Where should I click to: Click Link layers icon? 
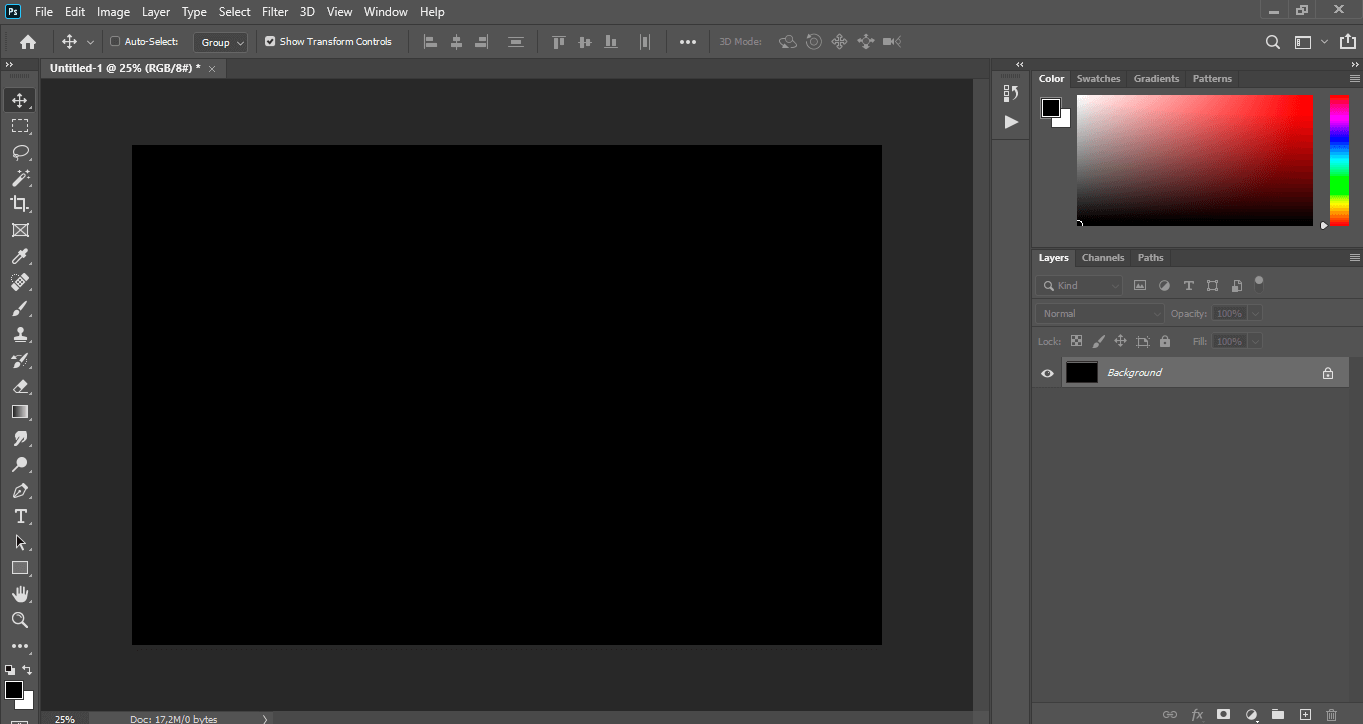coord(1169,714)
